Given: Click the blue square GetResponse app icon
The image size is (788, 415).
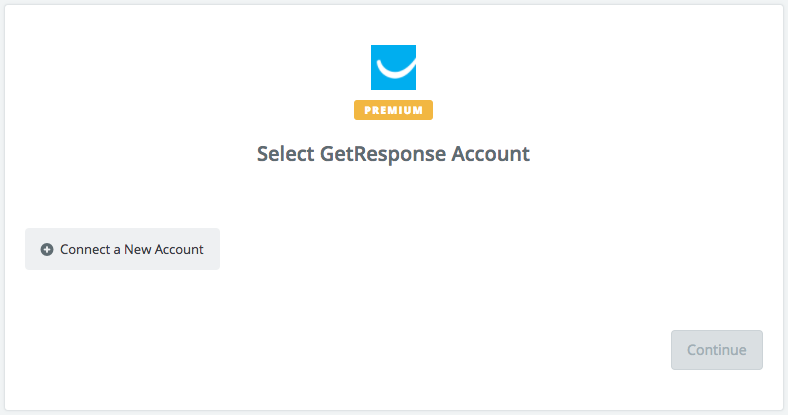Looking at the screenshot, I should [x=393, y=67].
